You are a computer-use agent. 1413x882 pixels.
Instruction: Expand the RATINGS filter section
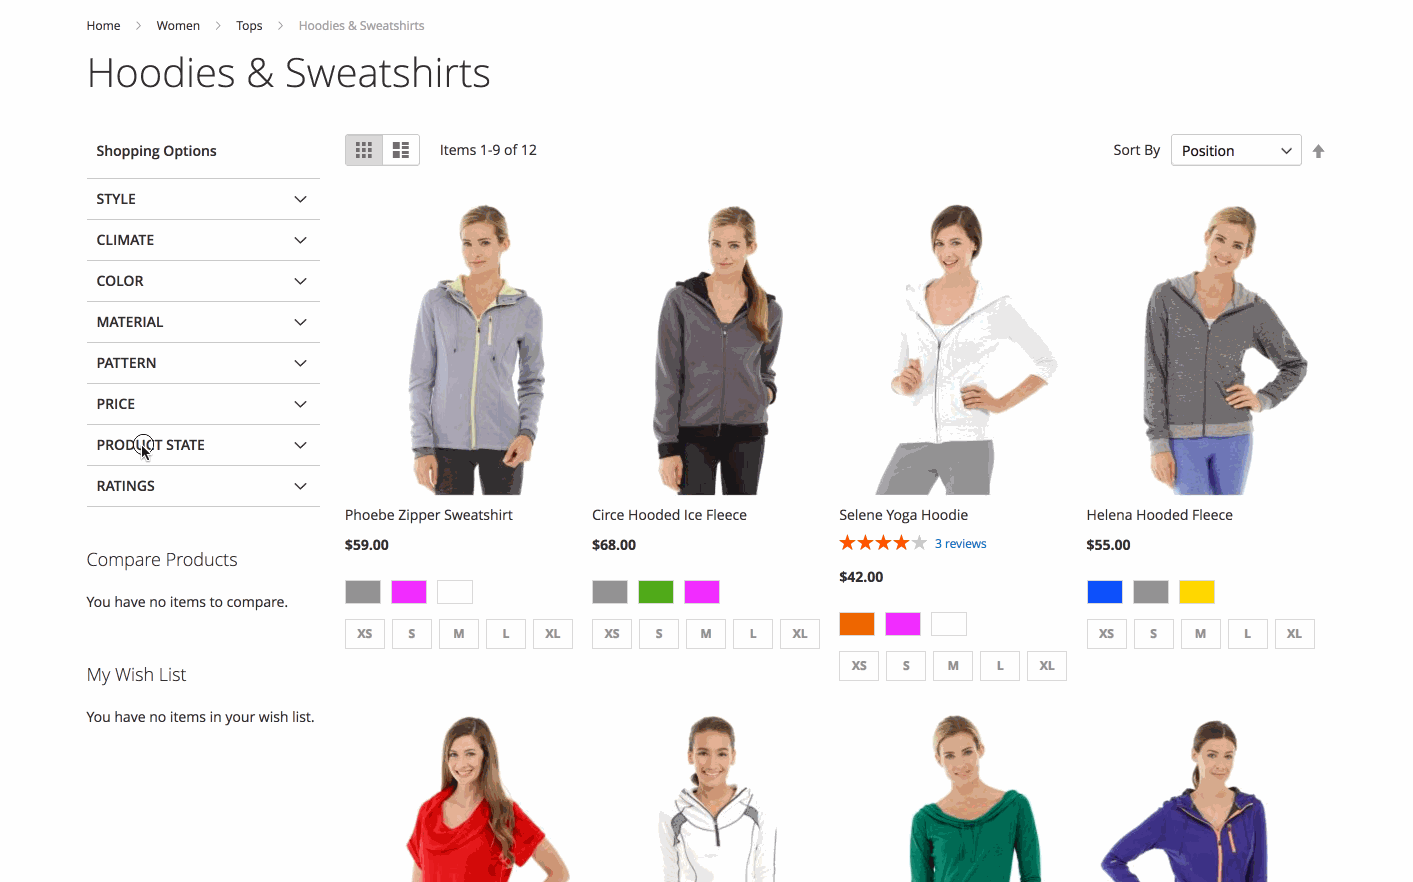pos(203,486)
